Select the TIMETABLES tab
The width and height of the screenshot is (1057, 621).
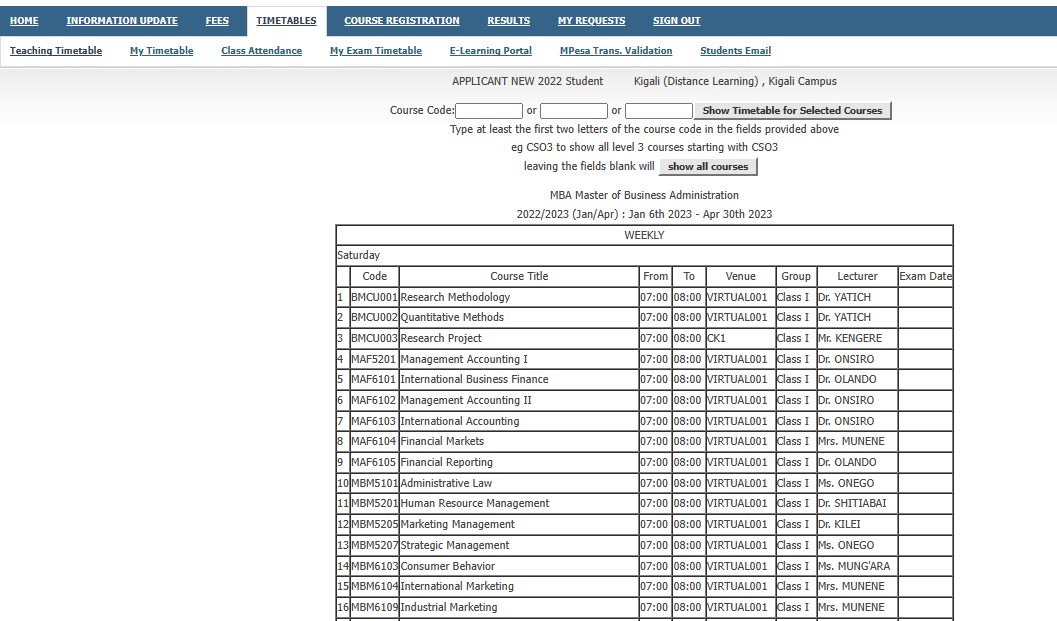pos(286,21)
